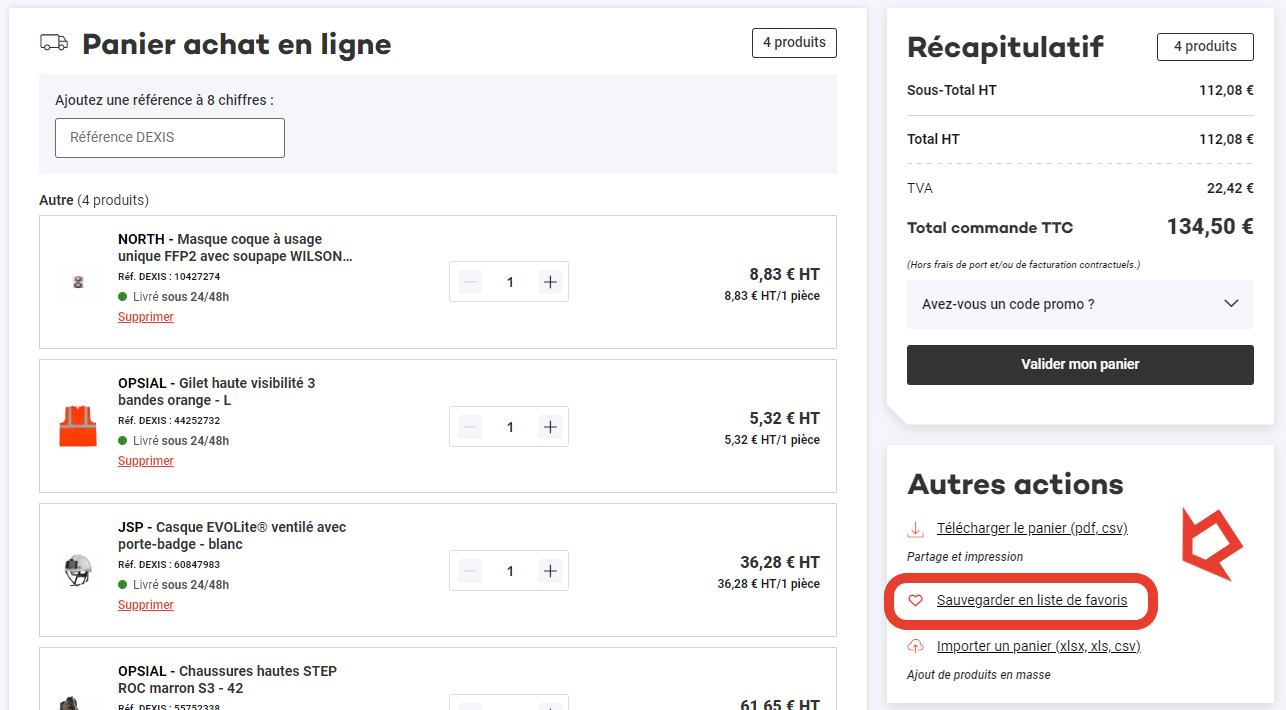Click the Réf. DEXIS : 10427274 text

[169, 277]
